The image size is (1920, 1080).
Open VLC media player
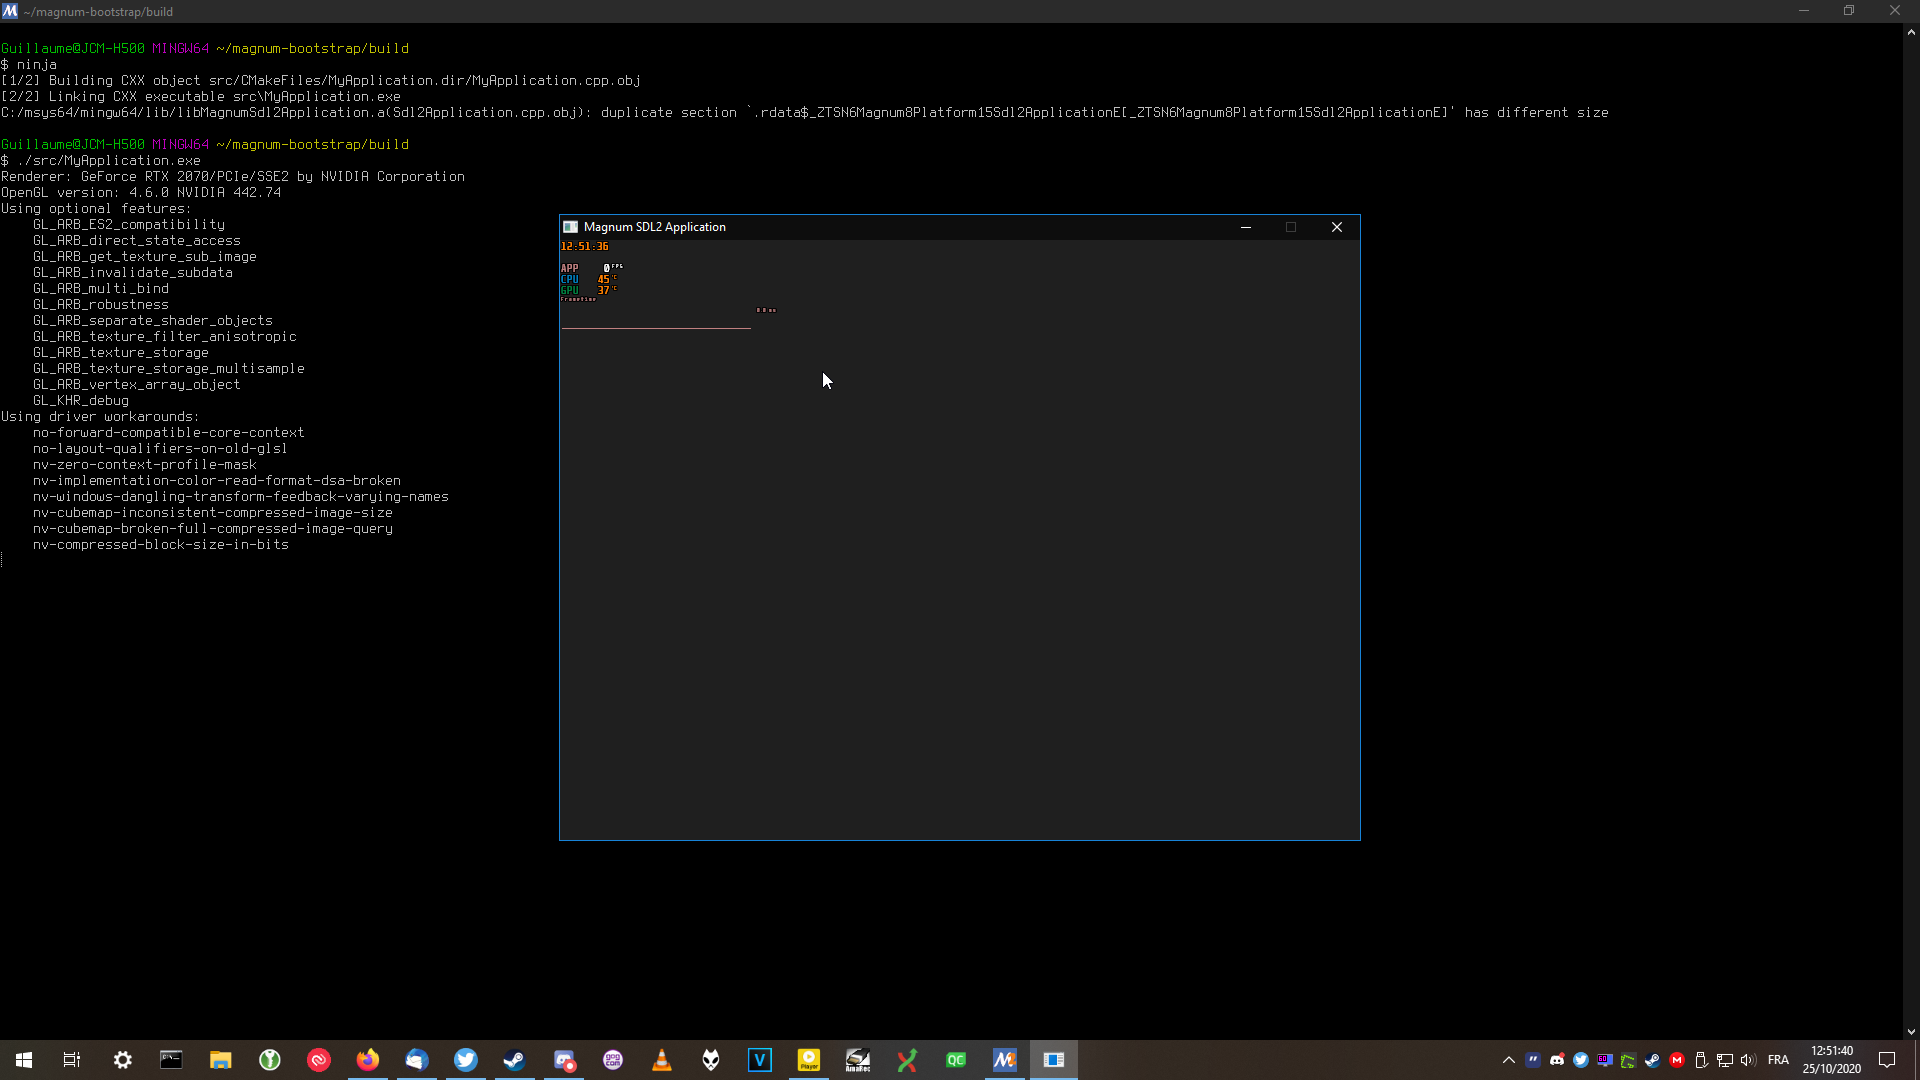point(662,1060)
